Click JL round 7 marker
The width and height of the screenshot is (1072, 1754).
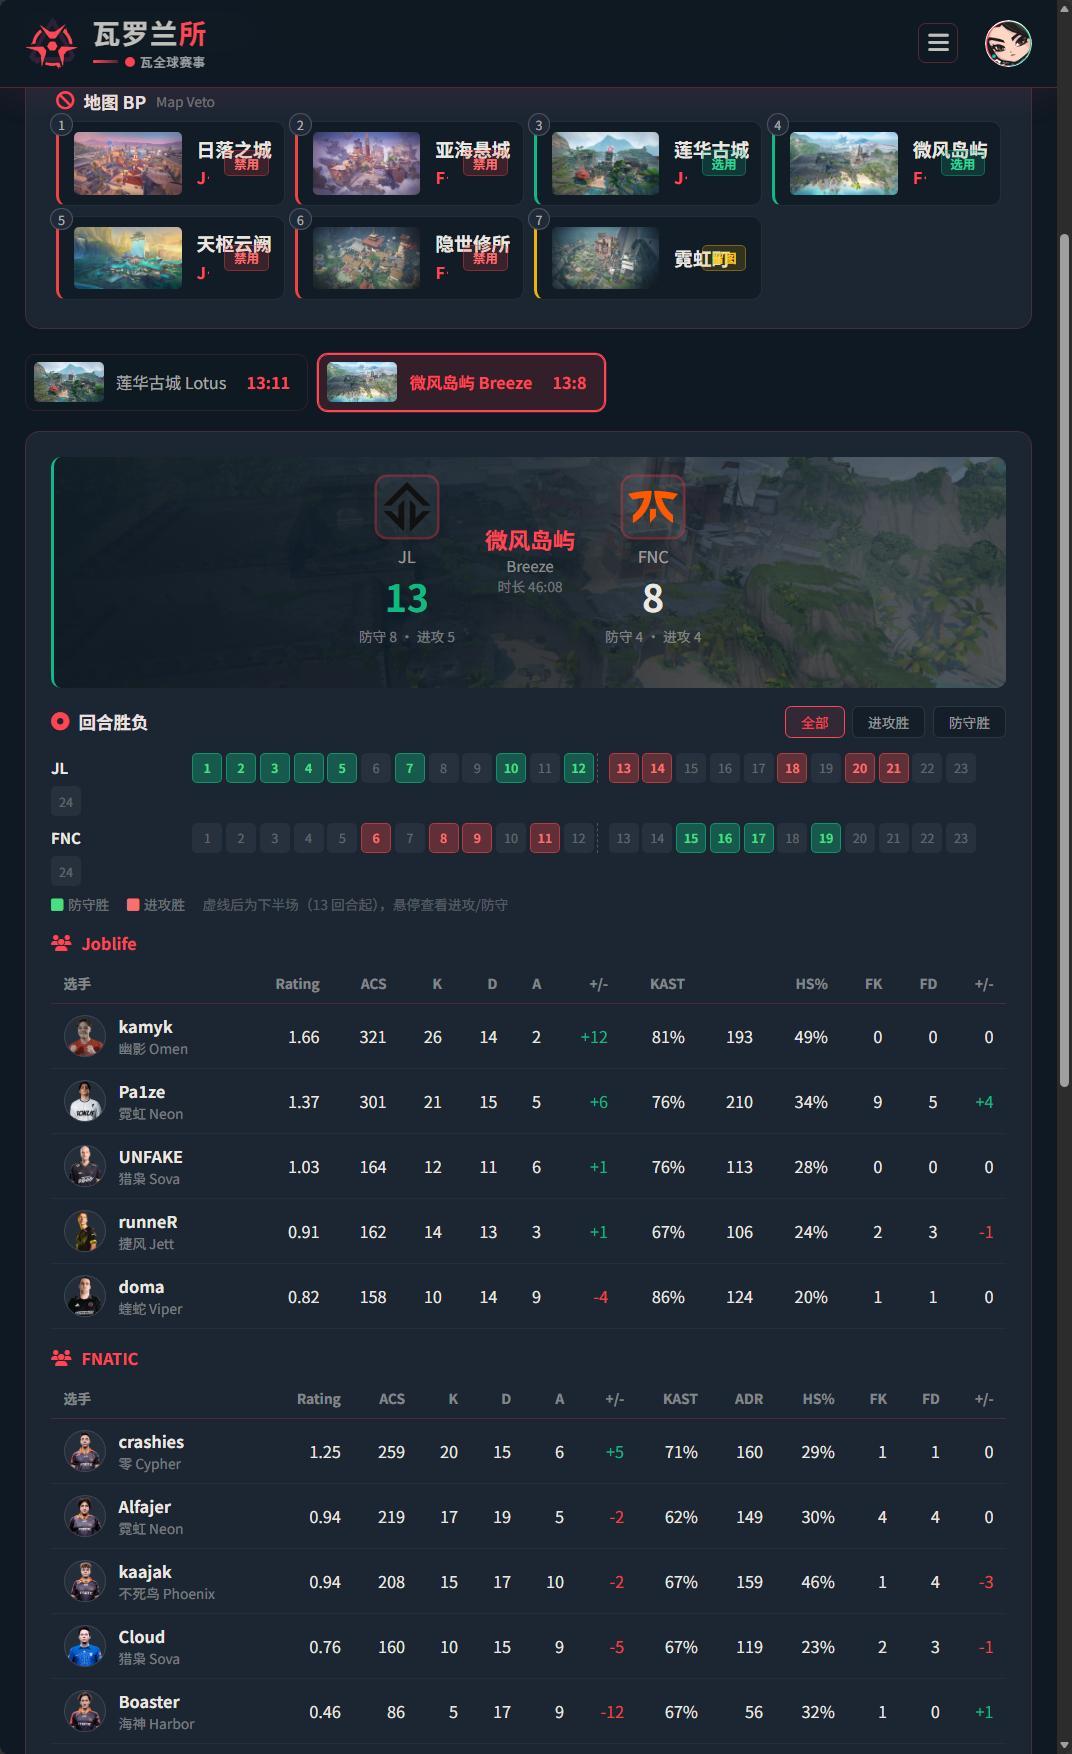click(409, 768)
